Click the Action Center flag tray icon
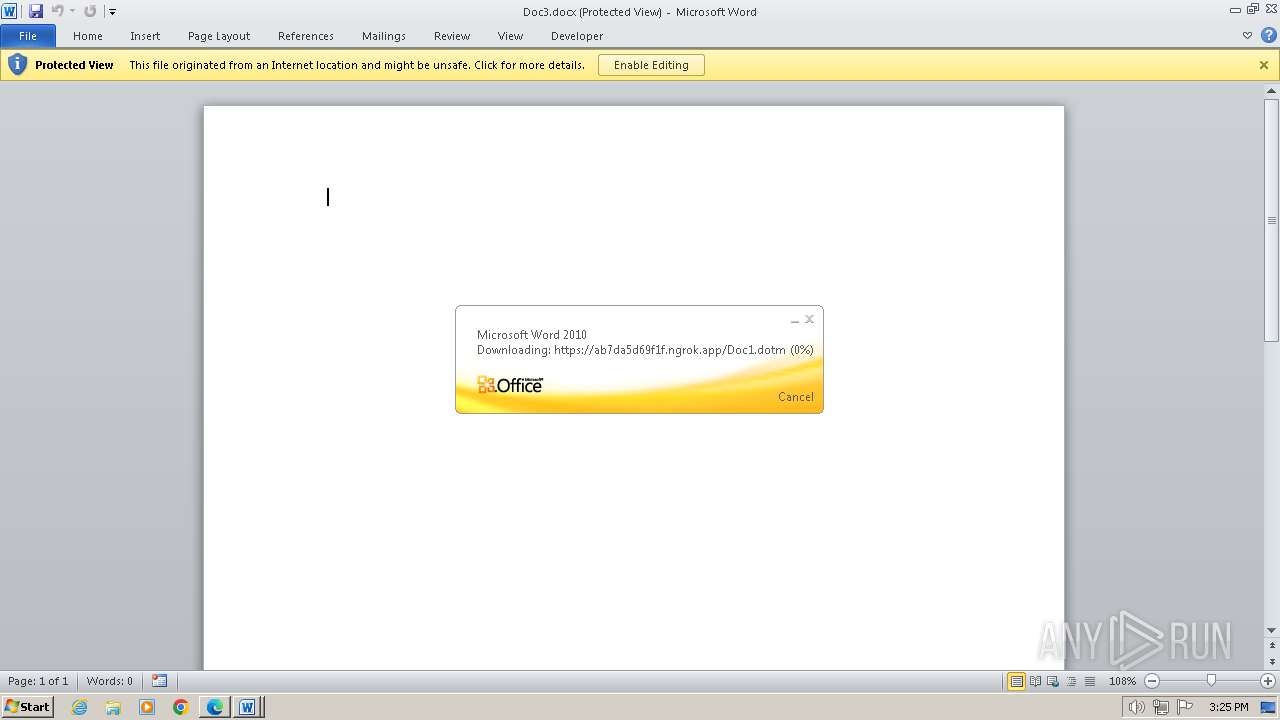 point(1185,707)
